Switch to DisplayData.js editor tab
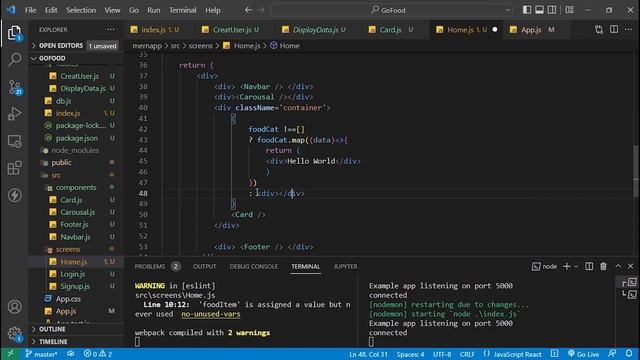 click(317, 29)
